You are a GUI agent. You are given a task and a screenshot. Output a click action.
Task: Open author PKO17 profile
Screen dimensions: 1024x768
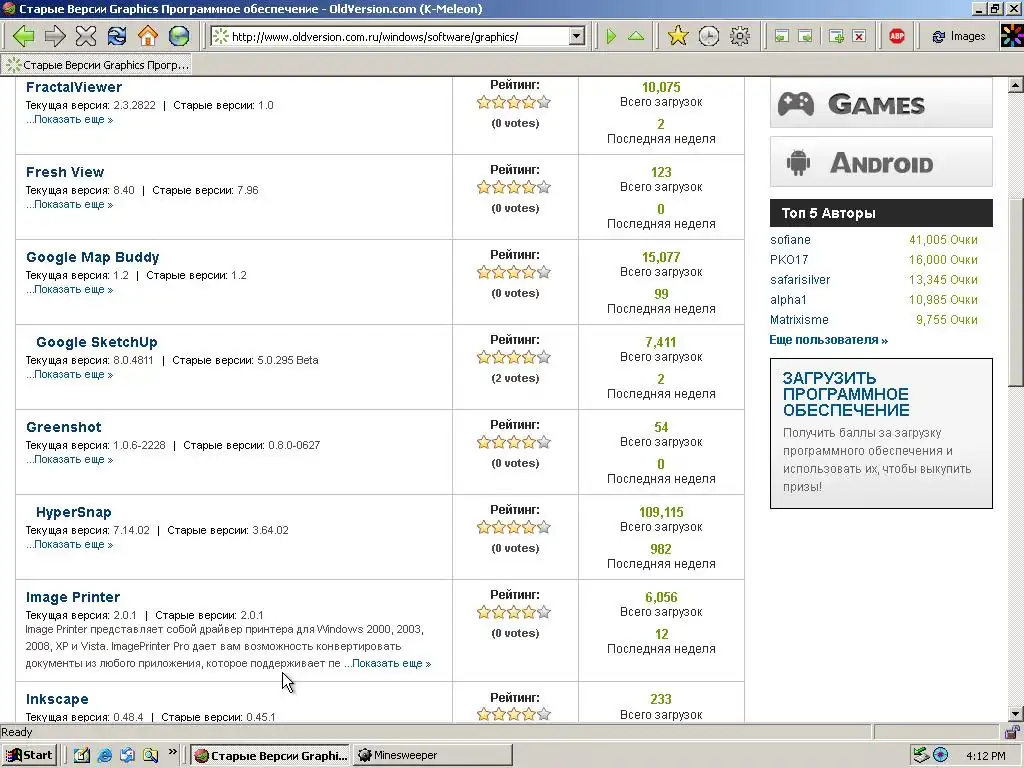pyautogui.click(x=789, y=259)
